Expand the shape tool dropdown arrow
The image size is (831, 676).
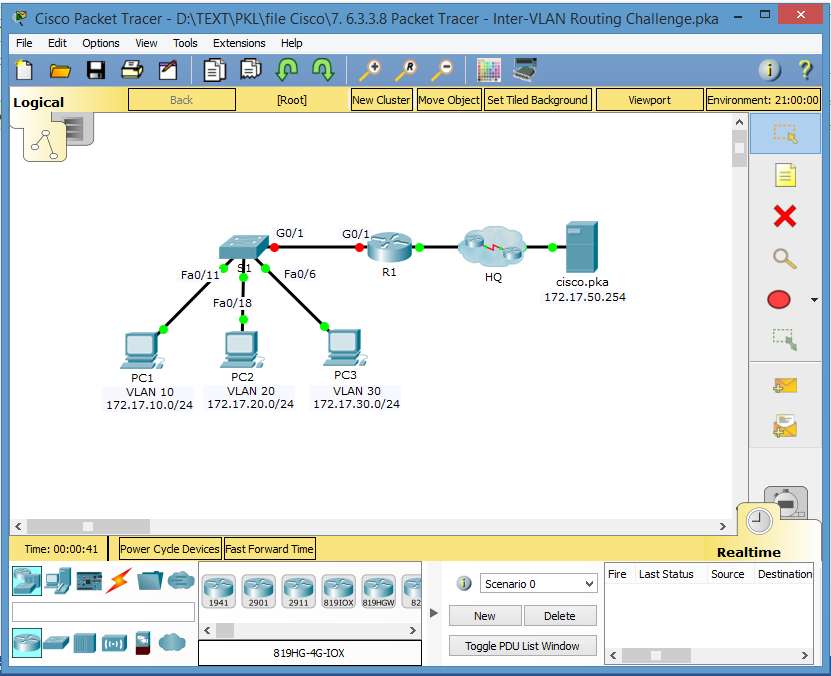tap(814, 300)
